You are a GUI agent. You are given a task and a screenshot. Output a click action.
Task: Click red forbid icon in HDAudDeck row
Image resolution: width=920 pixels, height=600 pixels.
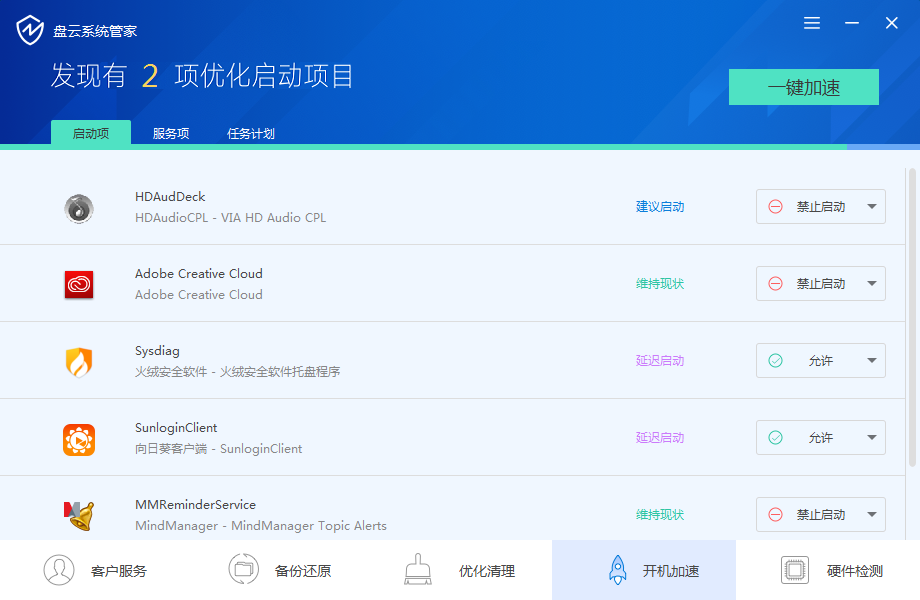(x=775, y=206)
